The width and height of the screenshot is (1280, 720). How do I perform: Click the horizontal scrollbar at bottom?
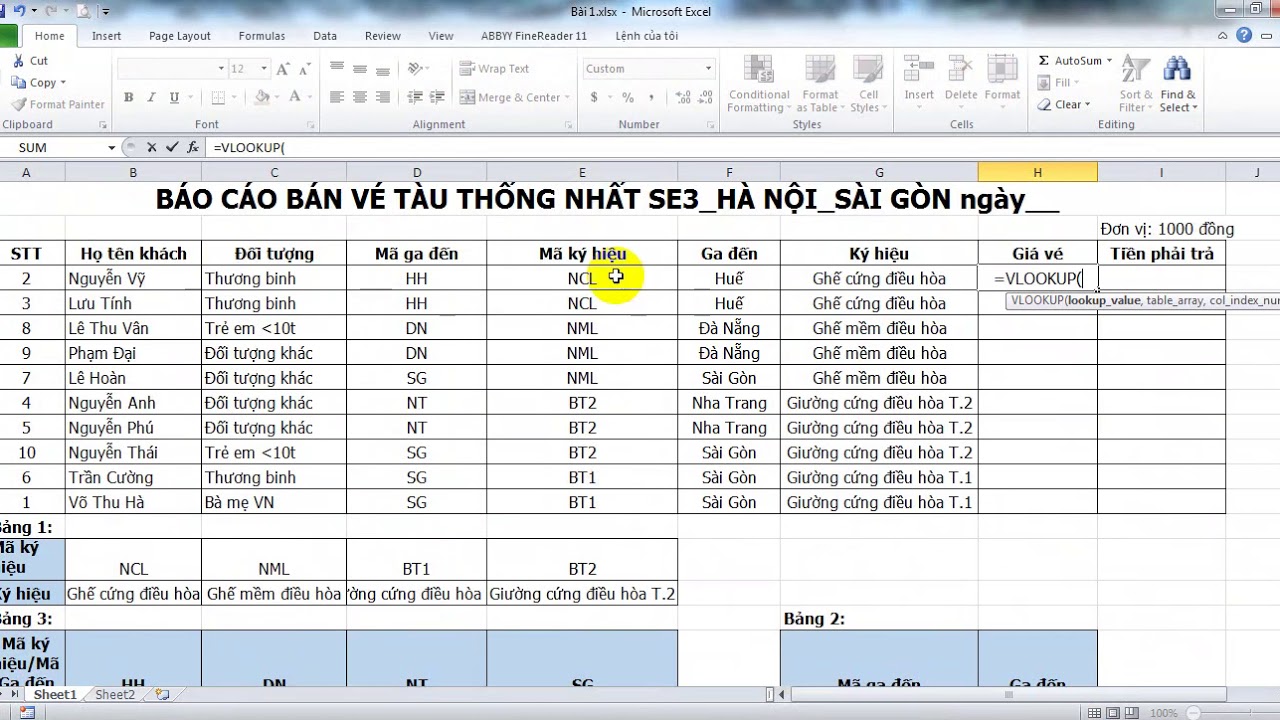1008,694
